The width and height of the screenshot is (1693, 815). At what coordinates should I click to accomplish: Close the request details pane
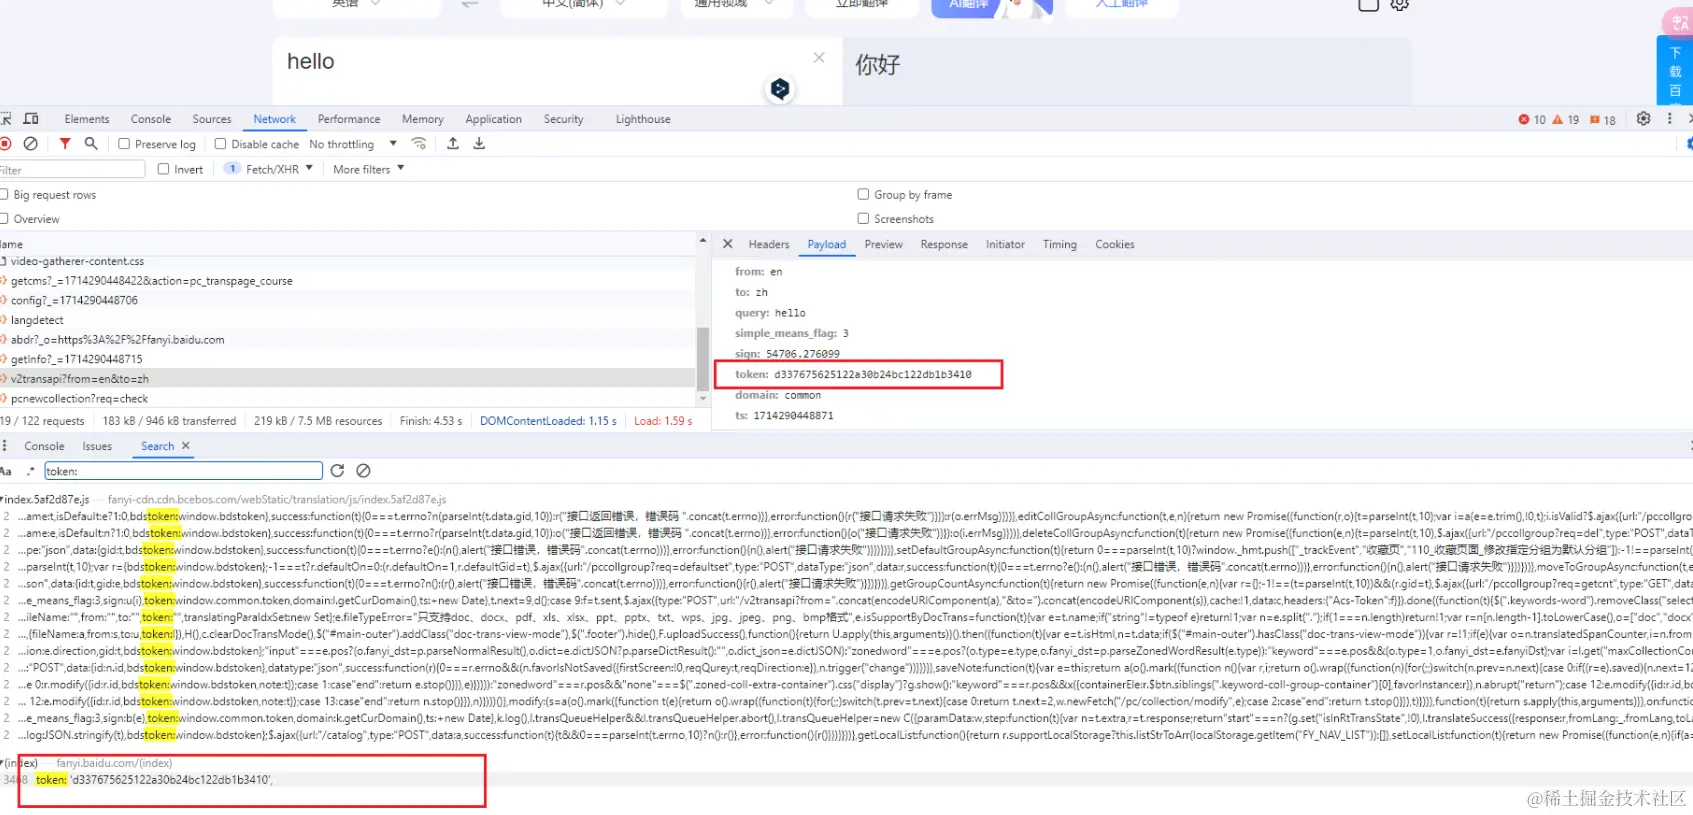click(728, 244)
